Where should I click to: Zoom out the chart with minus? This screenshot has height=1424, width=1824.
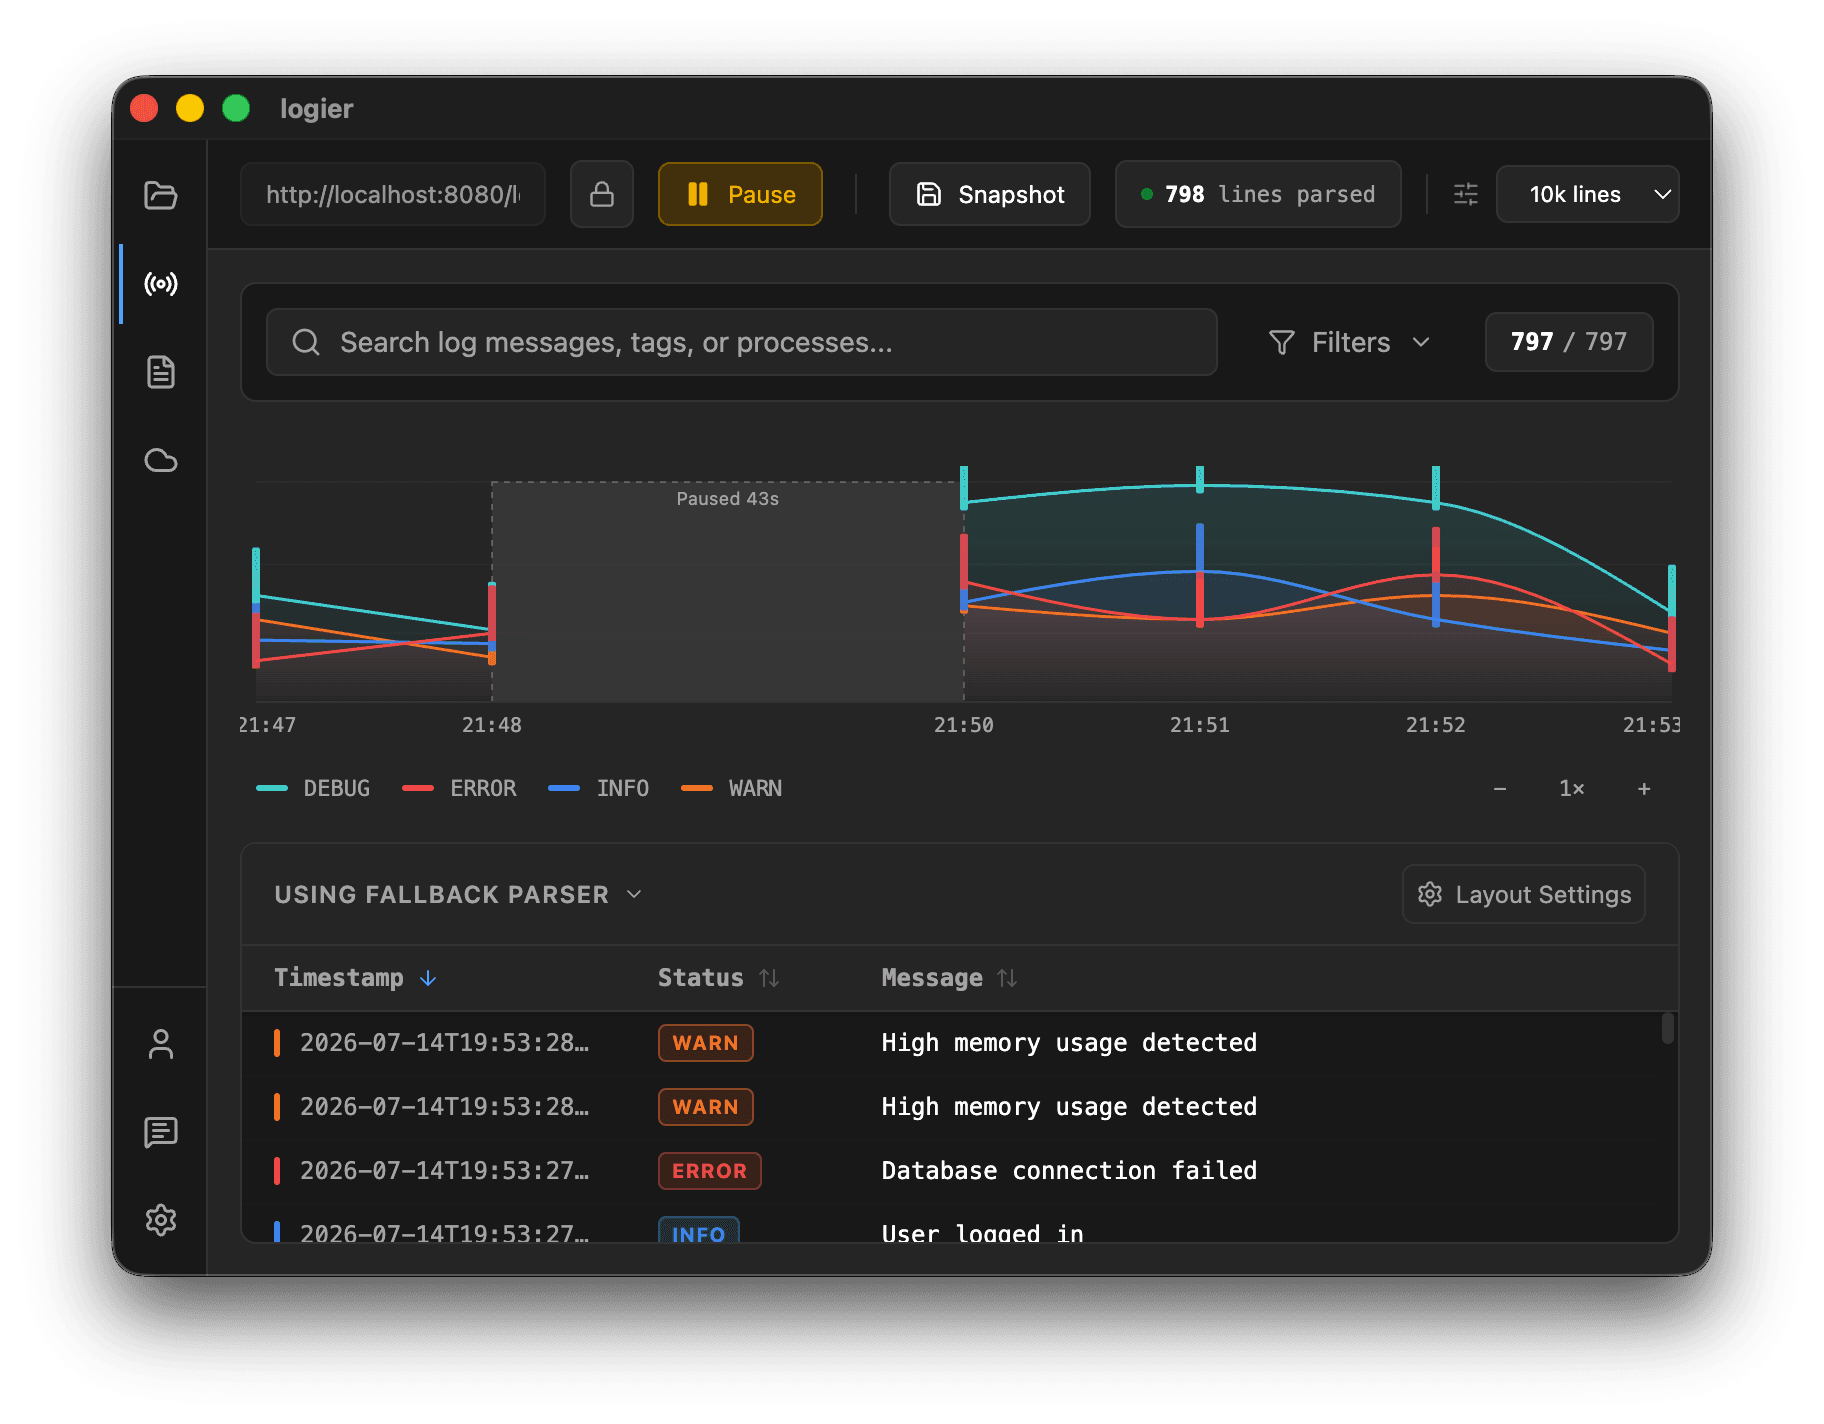tap(1500, 789)
